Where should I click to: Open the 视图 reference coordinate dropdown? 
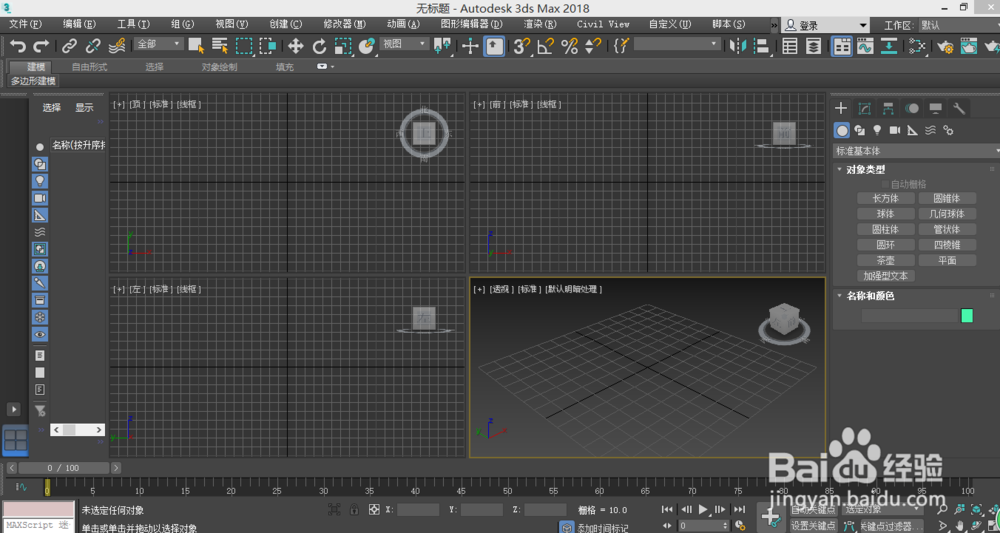404,44
